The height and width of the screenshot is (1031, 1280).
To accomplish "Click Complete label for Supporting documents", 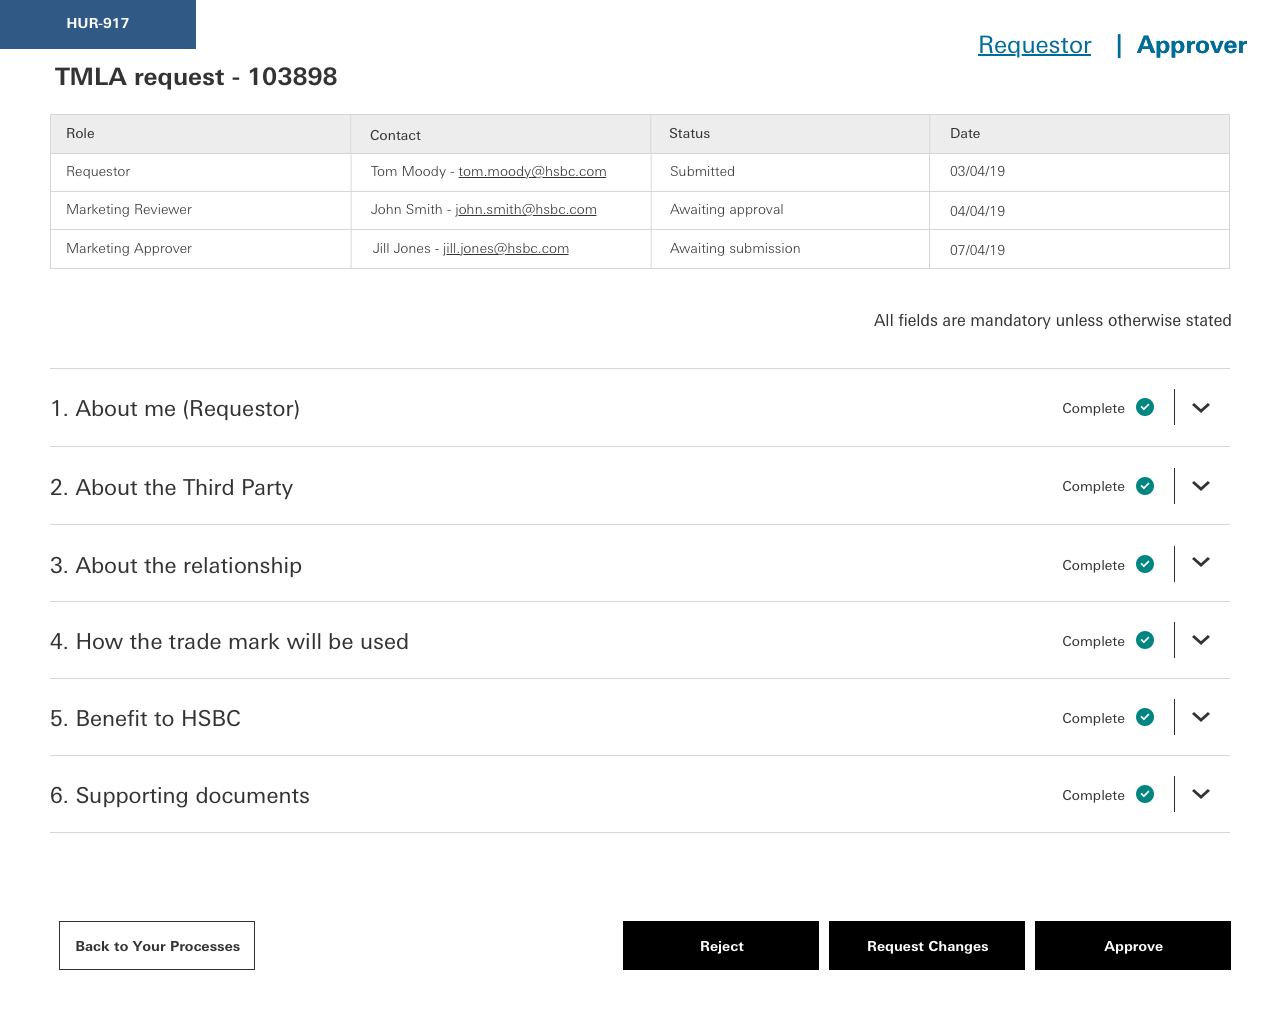I will tap(1093, 795).
